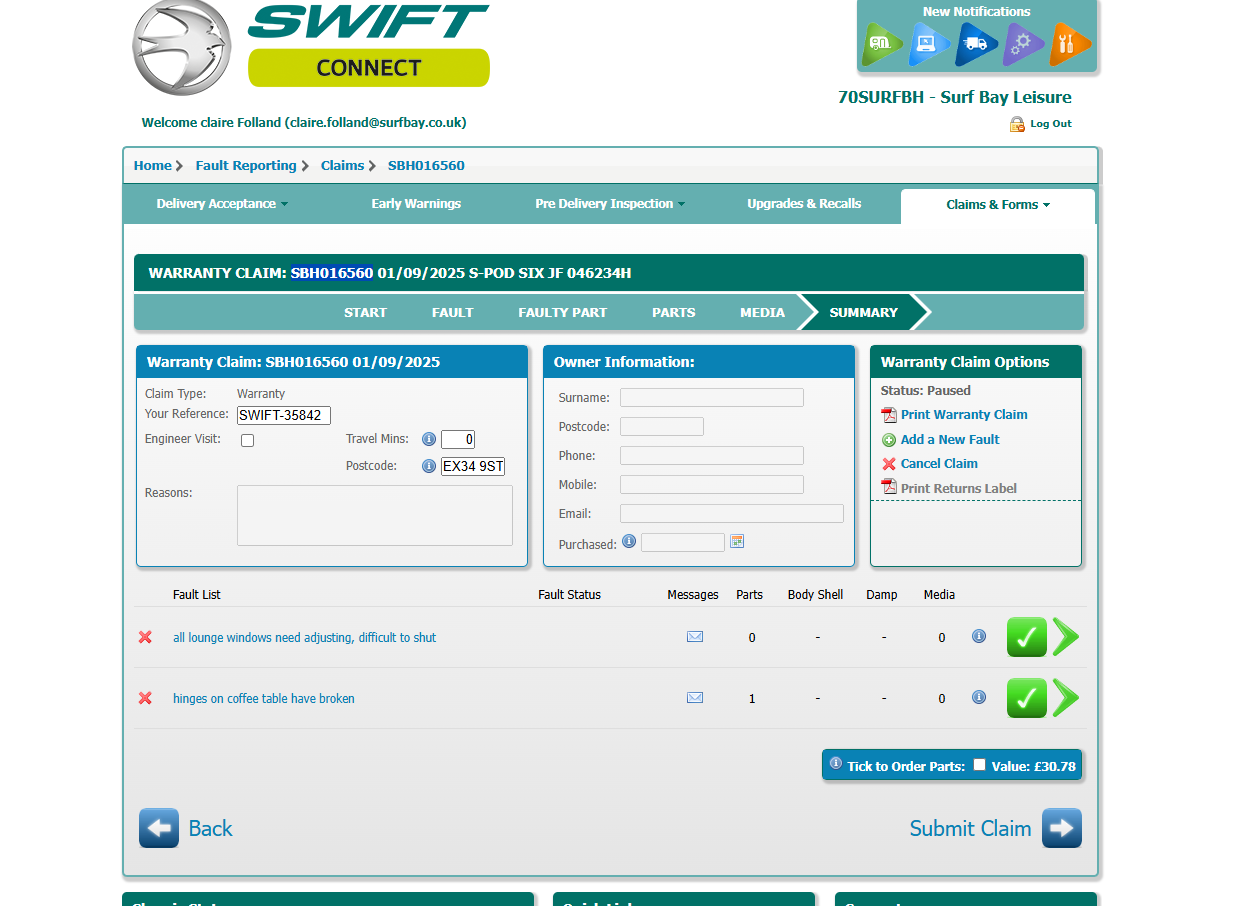Viewport: 1255px width, 906px height.
Task: Click green tick for coffee table hinges fault
Action: click(1027, 698)
